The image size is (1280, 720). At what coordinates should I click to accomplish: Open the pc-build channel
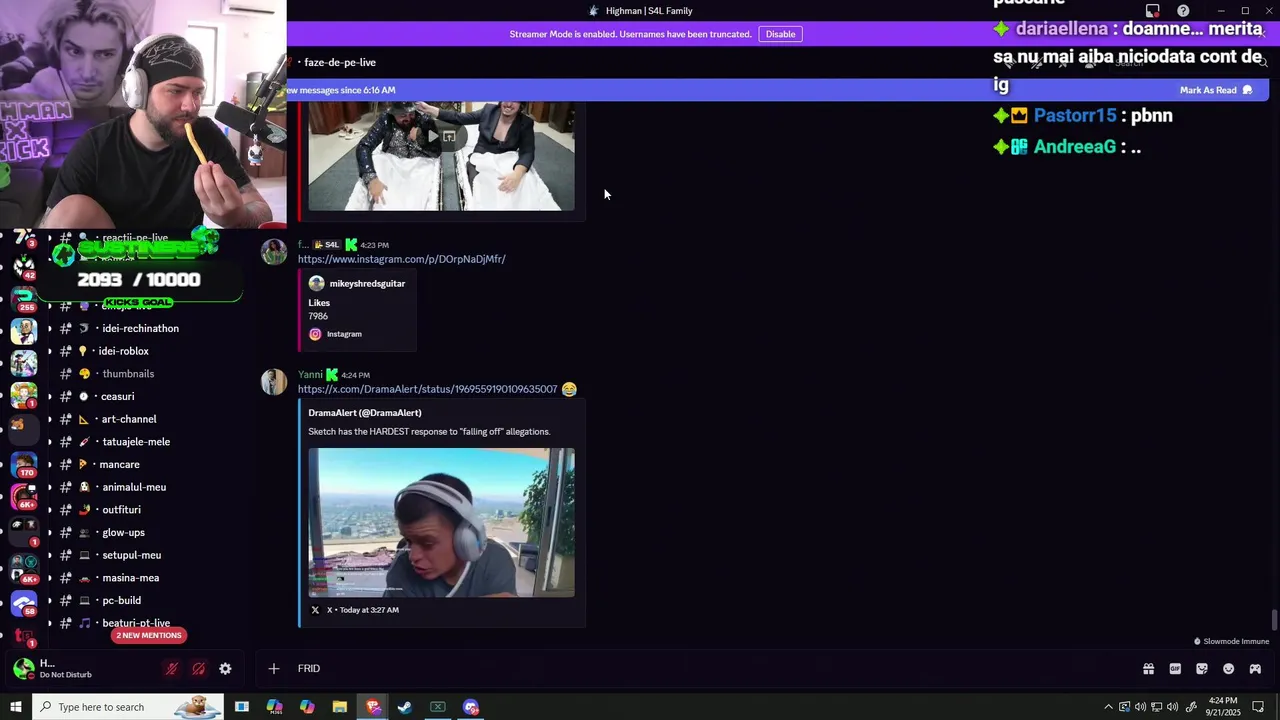121,601
